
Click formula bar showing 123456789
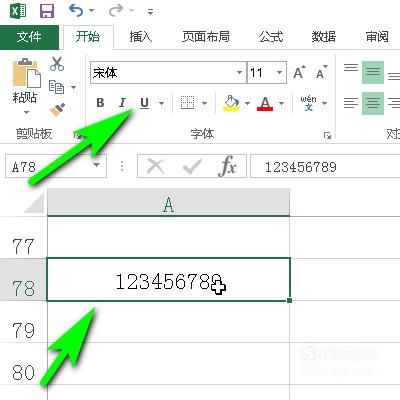coord(325,166)
